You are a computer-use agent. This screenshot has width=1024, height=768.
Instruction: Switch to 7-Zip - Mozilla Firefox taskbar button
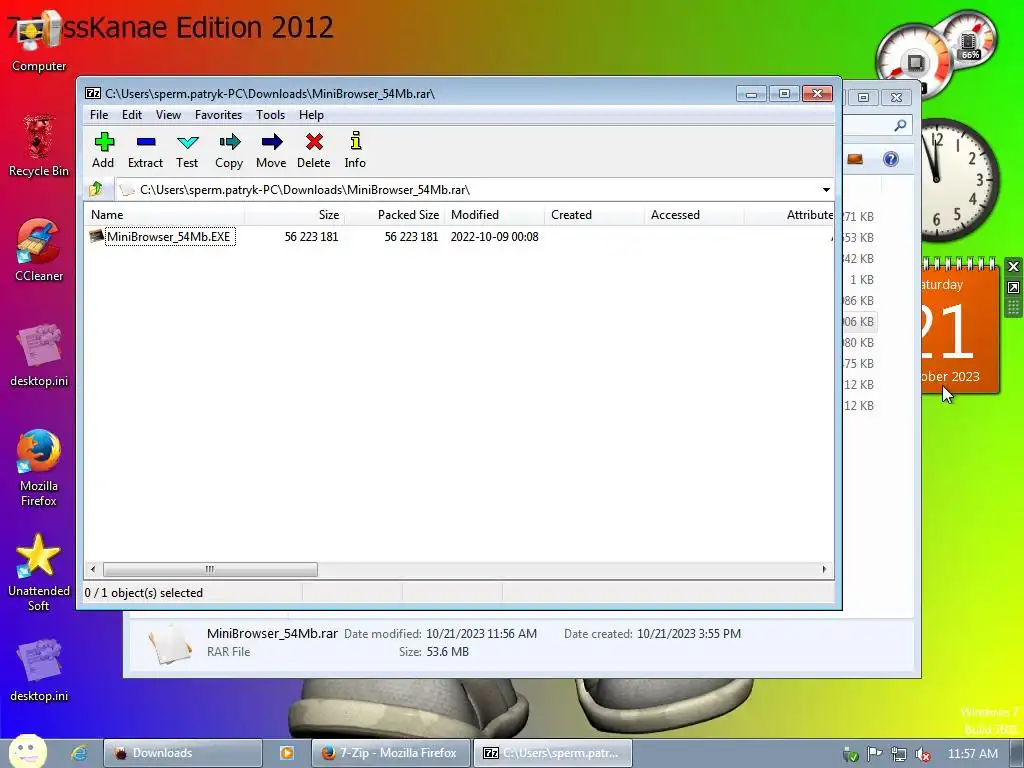pyautogui.click(x=391, y=753)
